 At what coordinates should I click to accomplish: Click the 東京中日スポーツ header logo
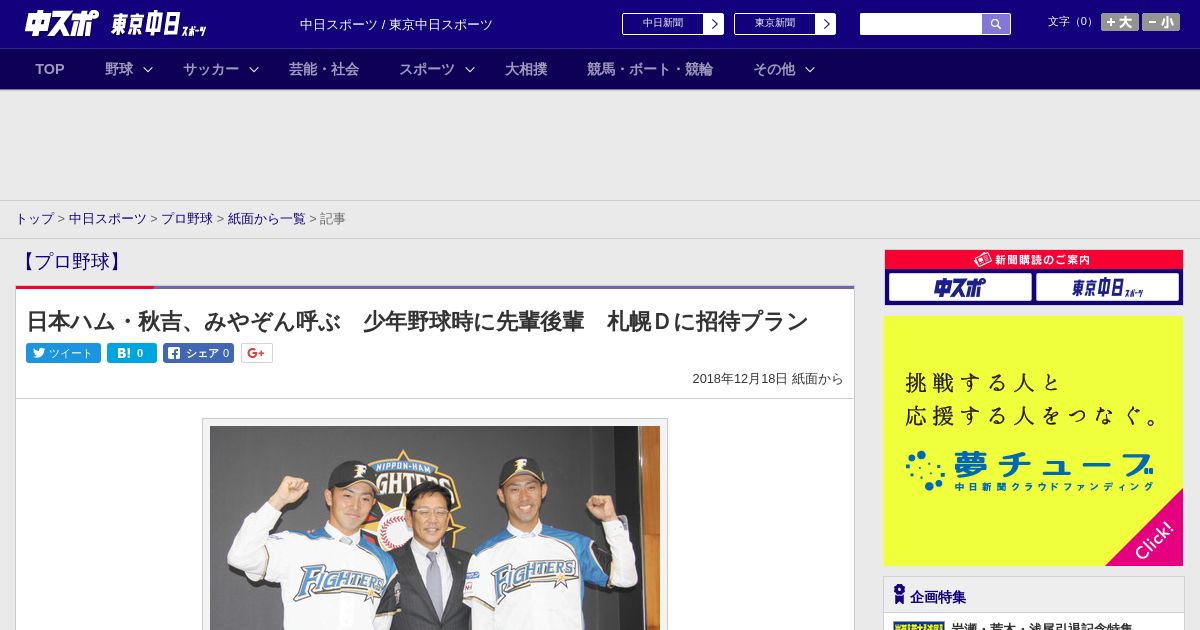tap(158, 24)
